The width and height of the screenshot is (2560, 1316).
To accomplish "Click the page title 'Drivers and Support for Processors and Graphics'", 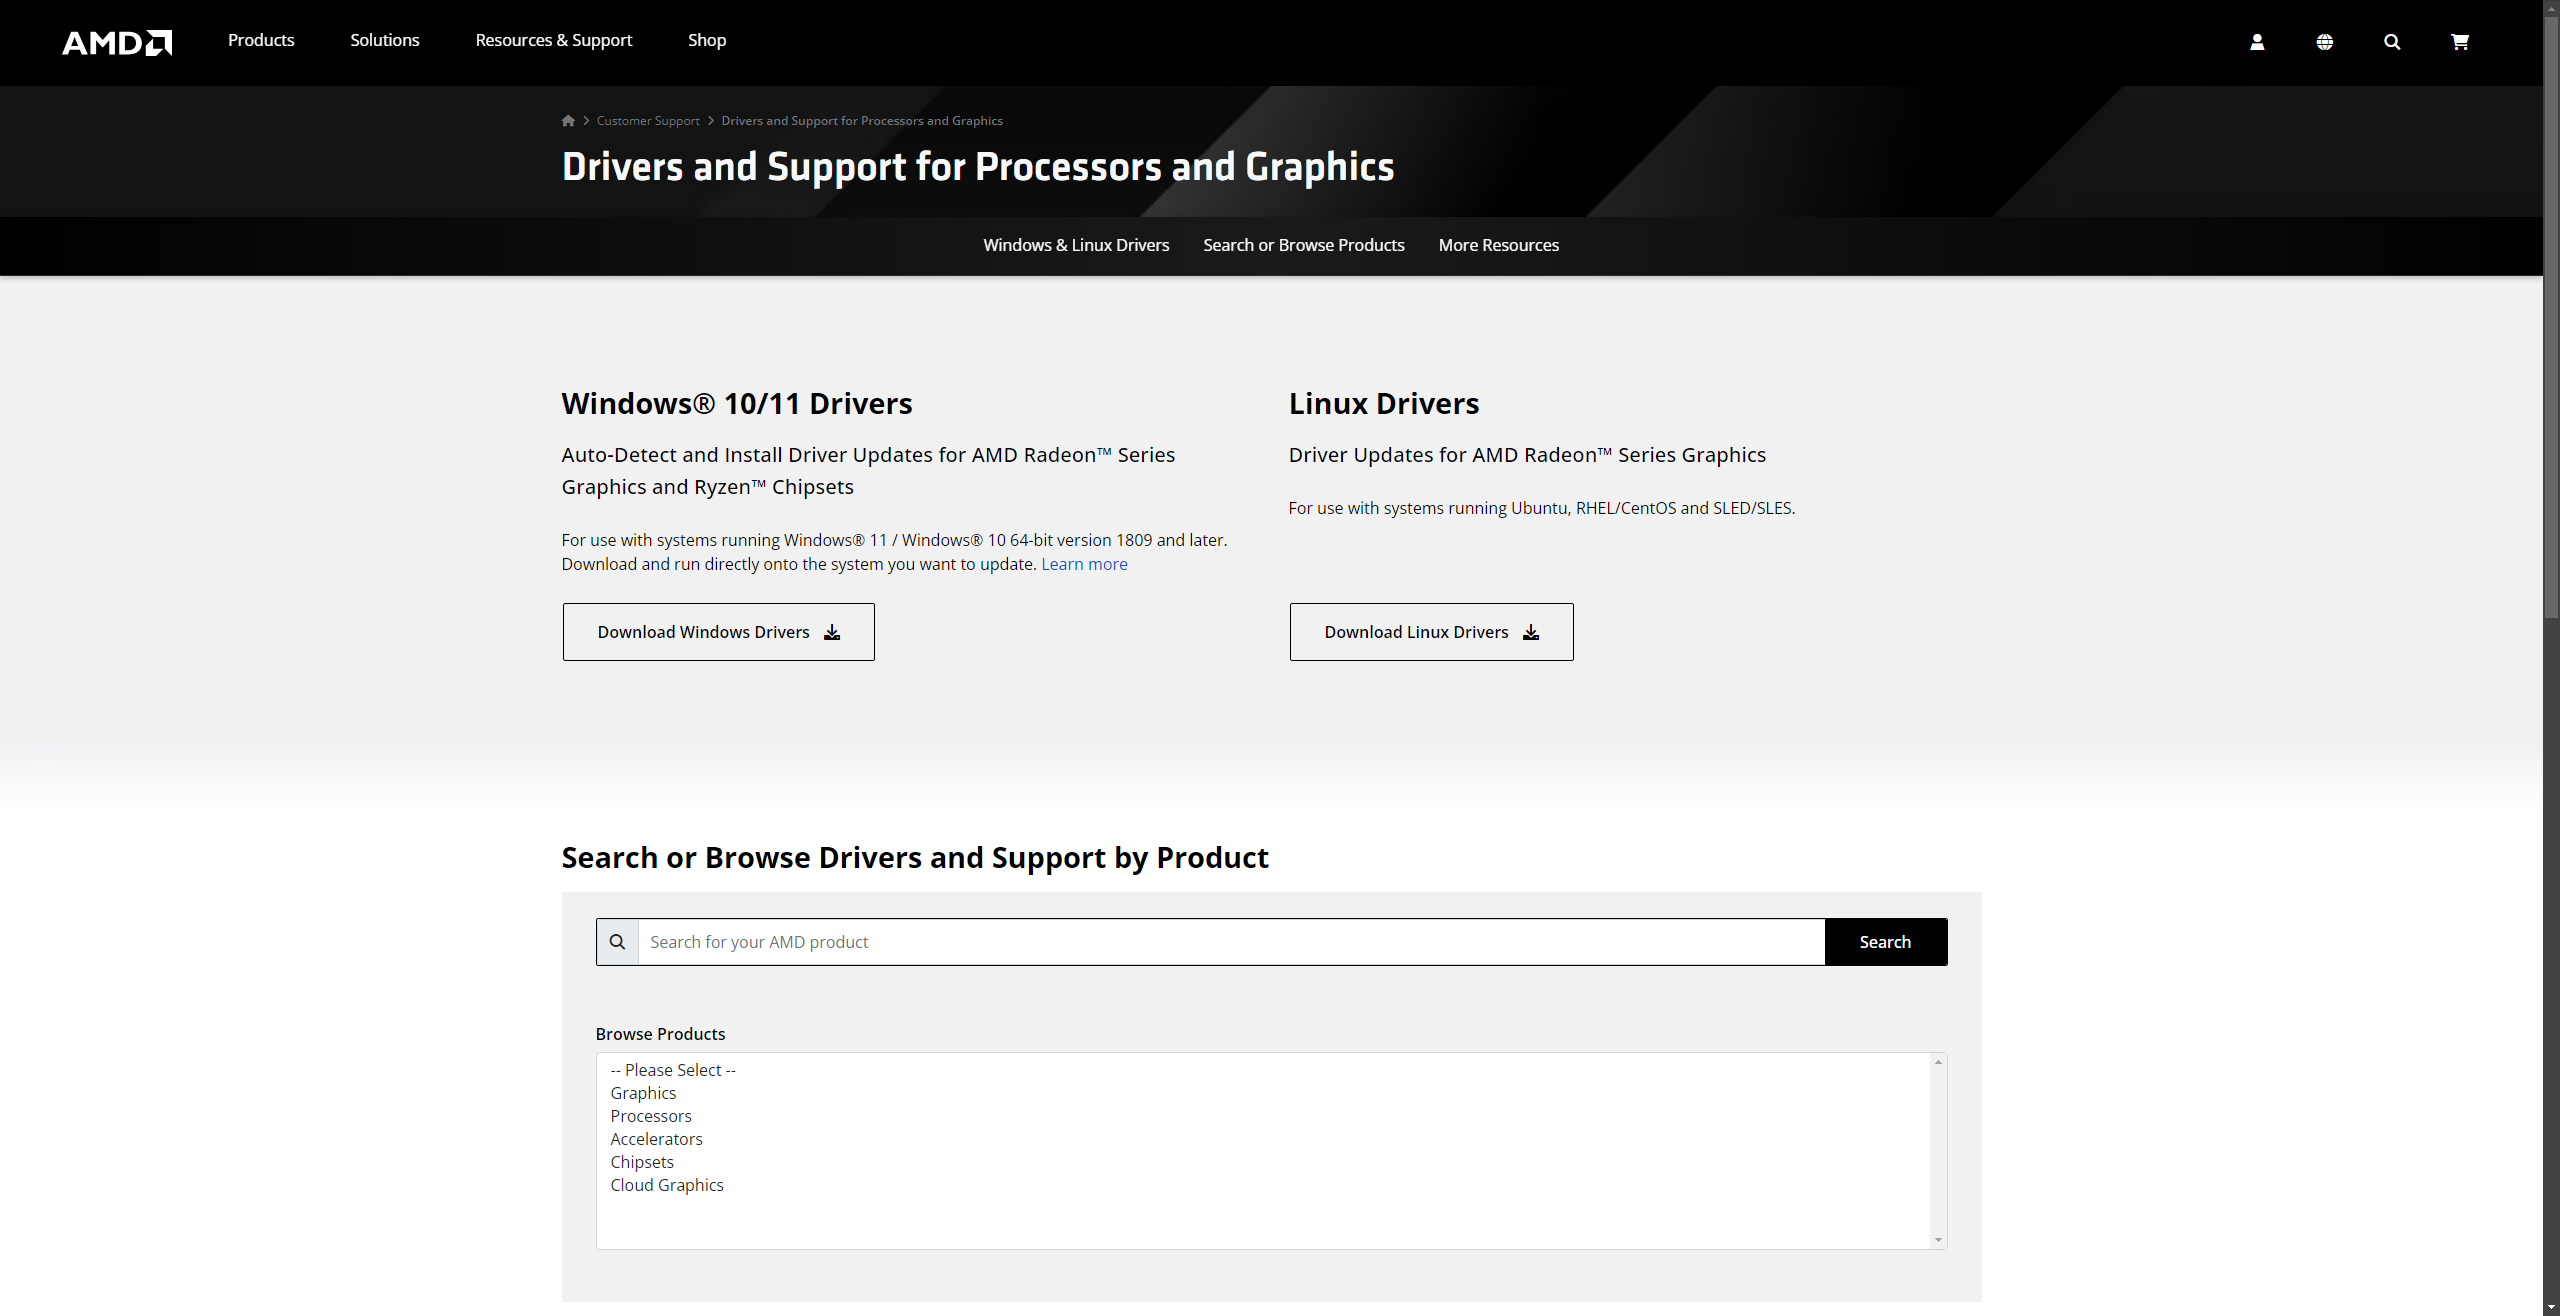I will (x=977, y=166).
